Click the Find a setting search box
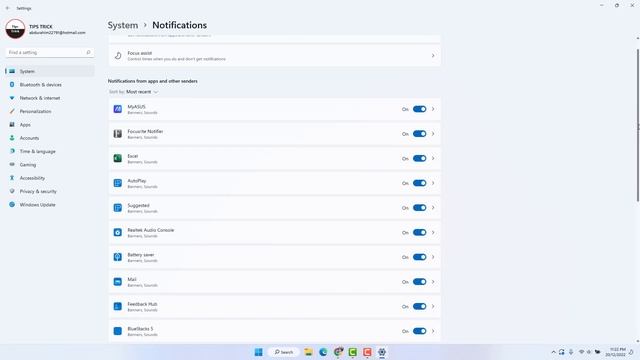 coord(50,52)
